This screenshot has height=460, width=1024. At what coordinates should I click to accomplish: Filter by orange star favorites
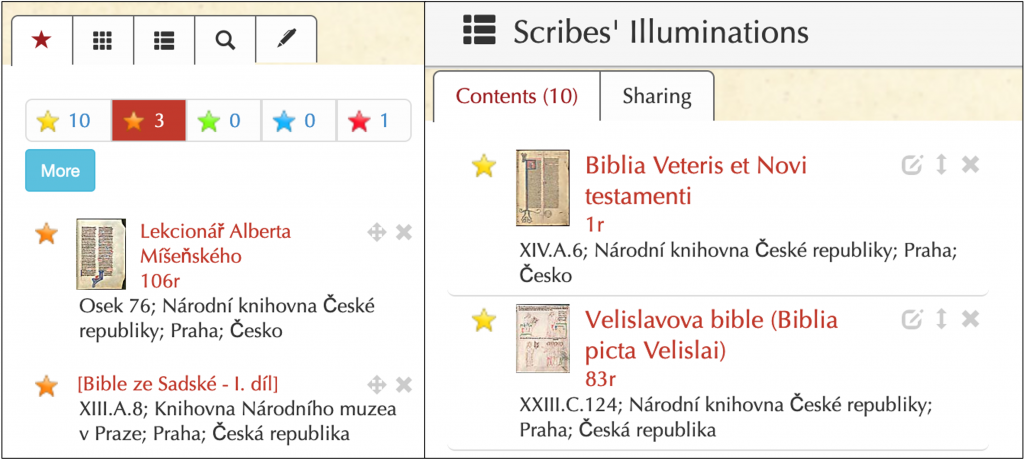(148, 121)
